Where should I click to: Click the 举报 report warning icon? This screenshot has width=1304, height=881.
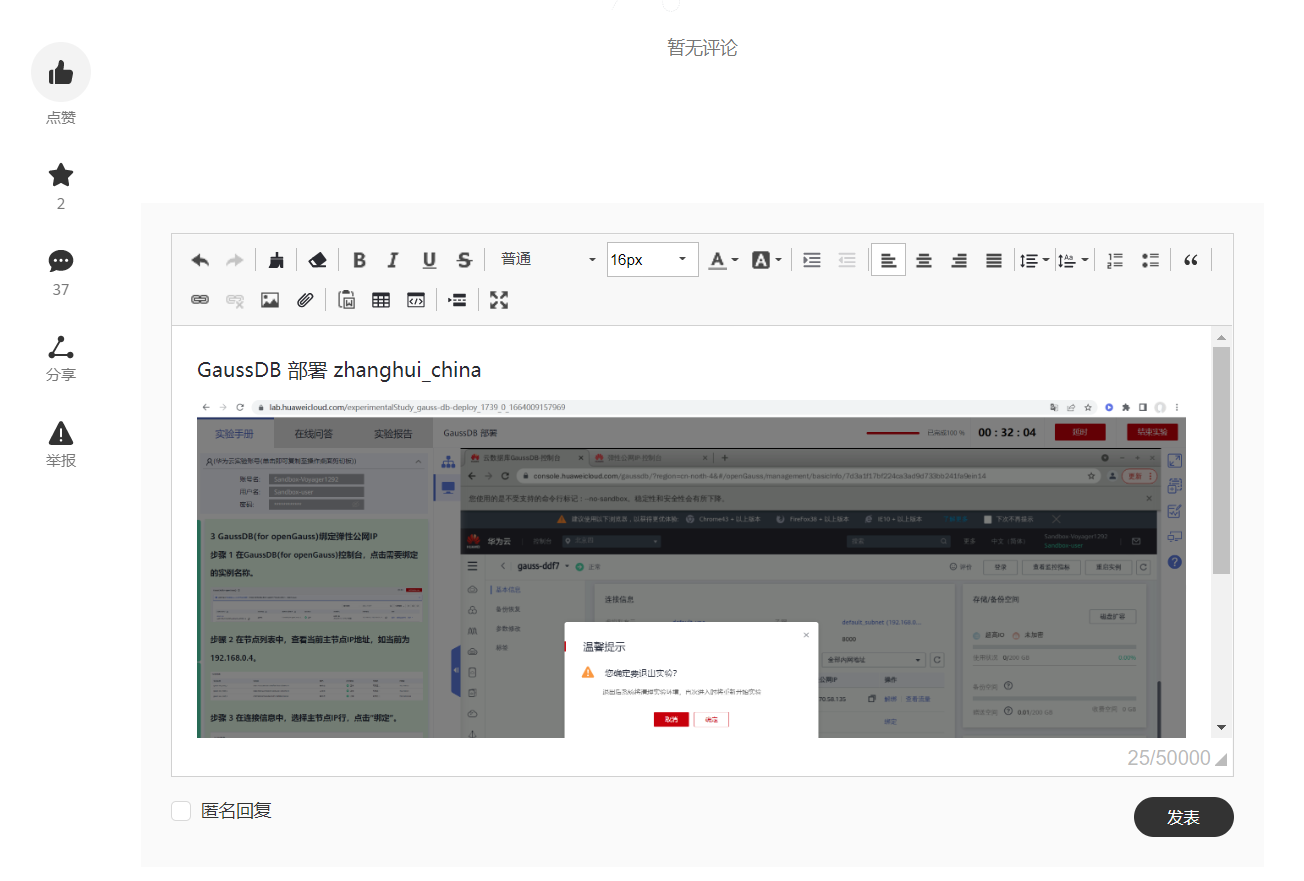[61, 433]
